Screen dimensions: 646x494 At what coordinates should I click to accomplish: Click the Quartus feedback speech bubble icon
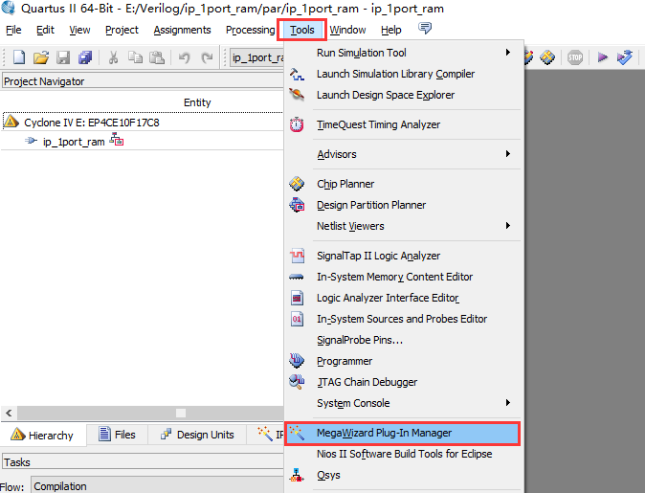pos(425,28)
